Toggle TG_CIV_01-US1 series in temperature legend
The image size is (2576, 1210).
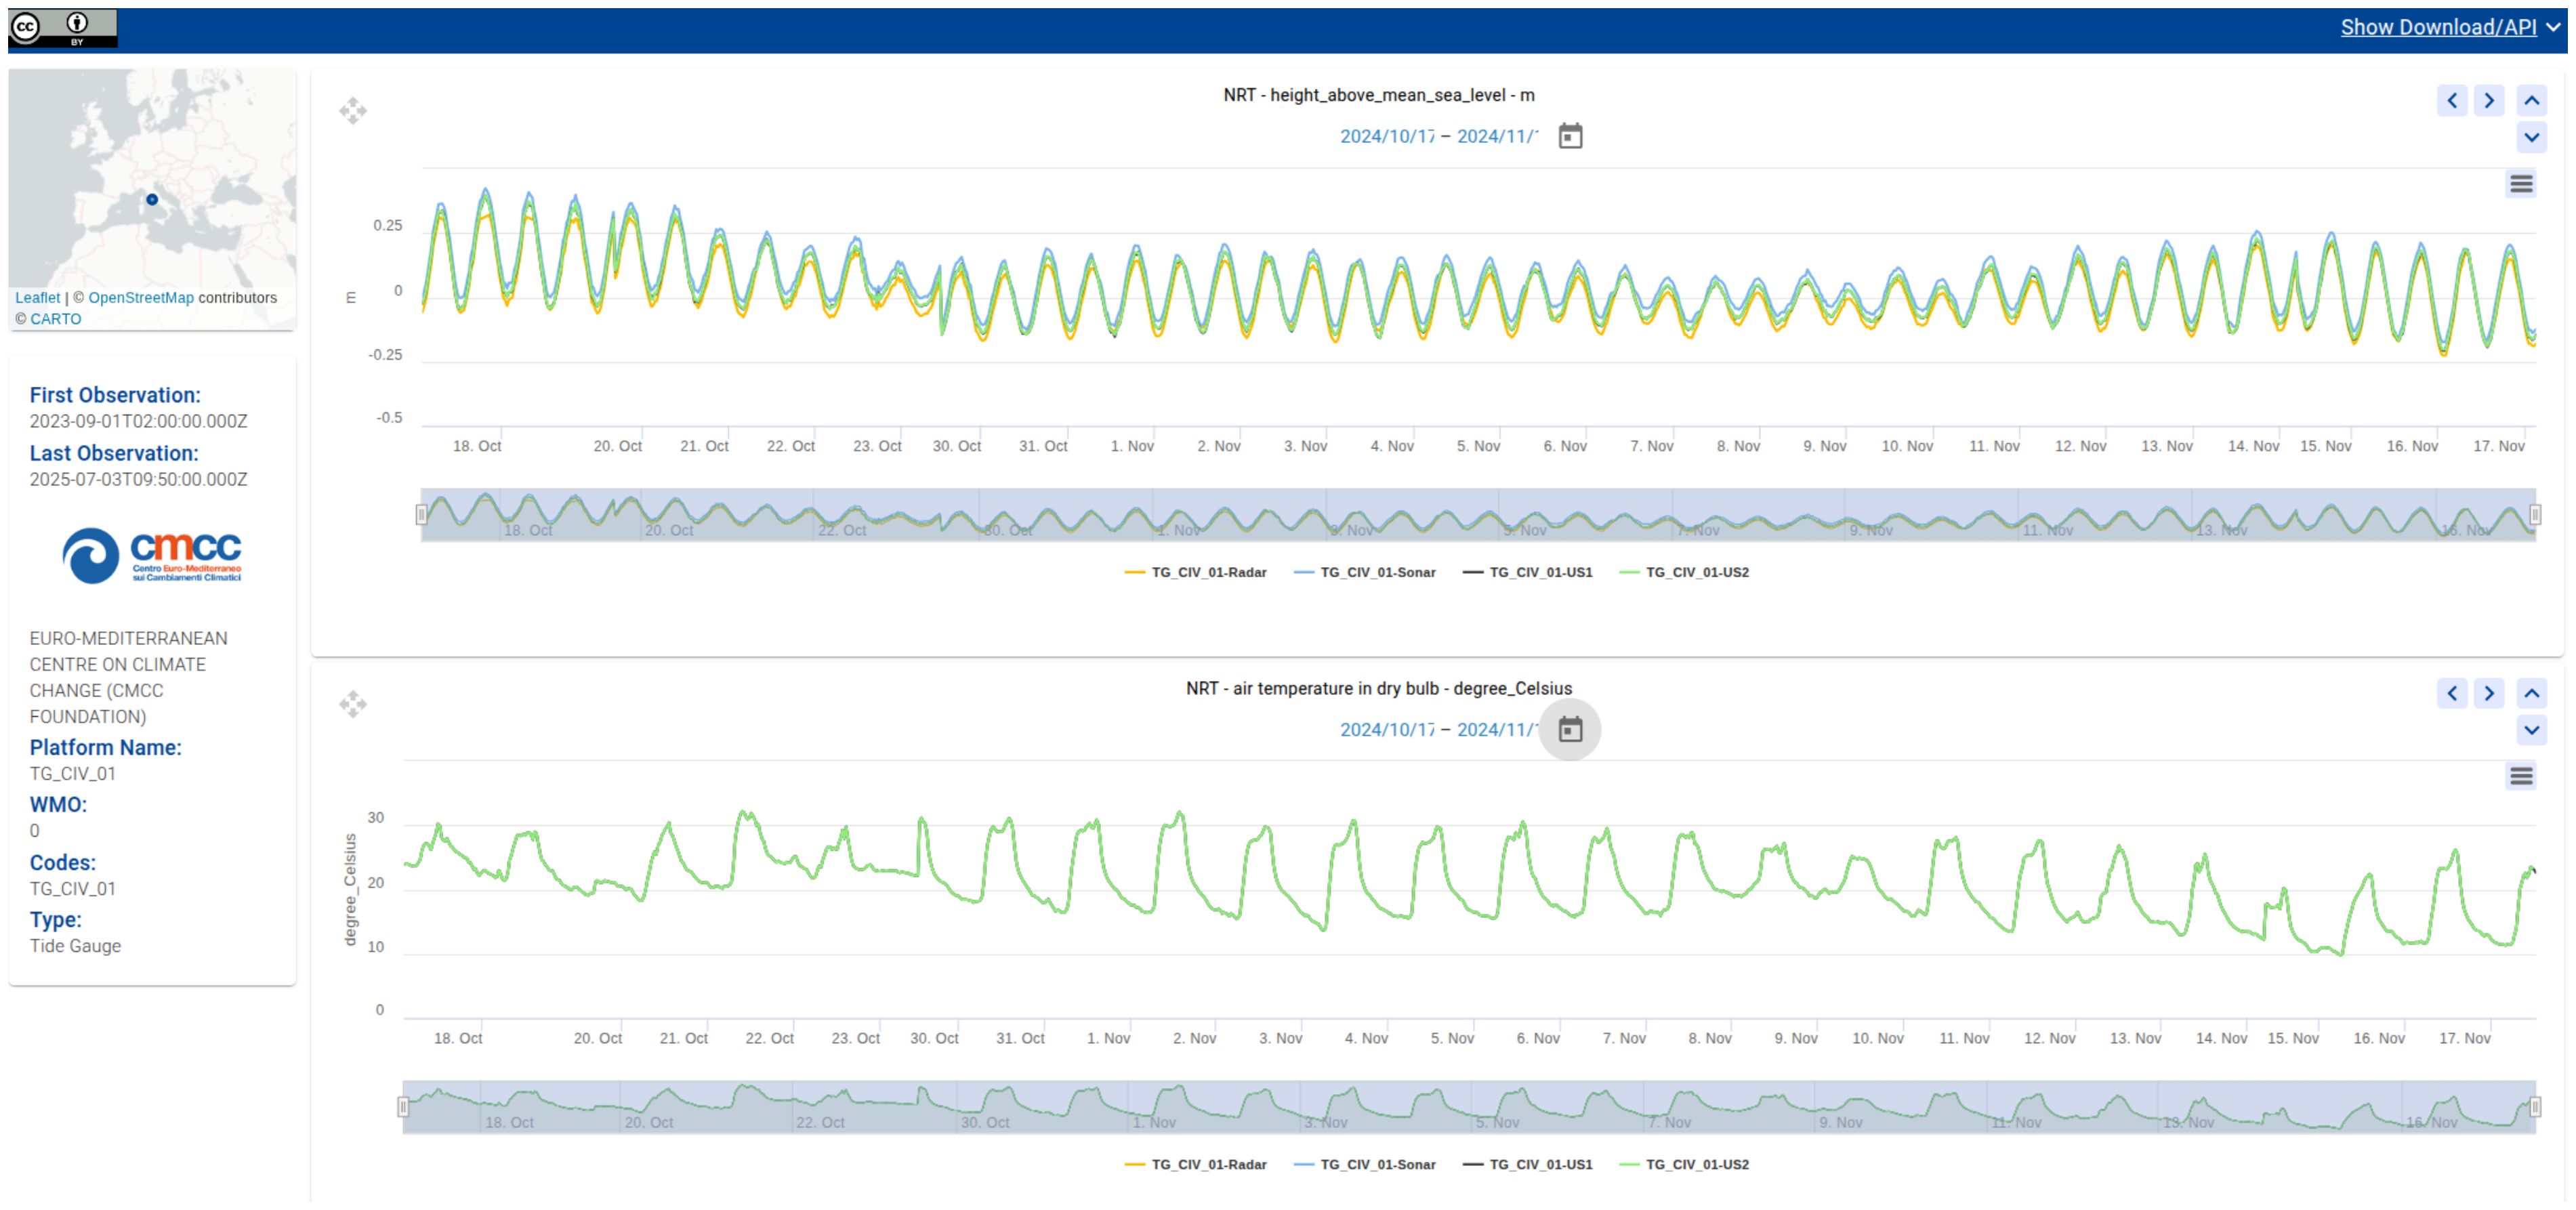click(1528, 1164)
